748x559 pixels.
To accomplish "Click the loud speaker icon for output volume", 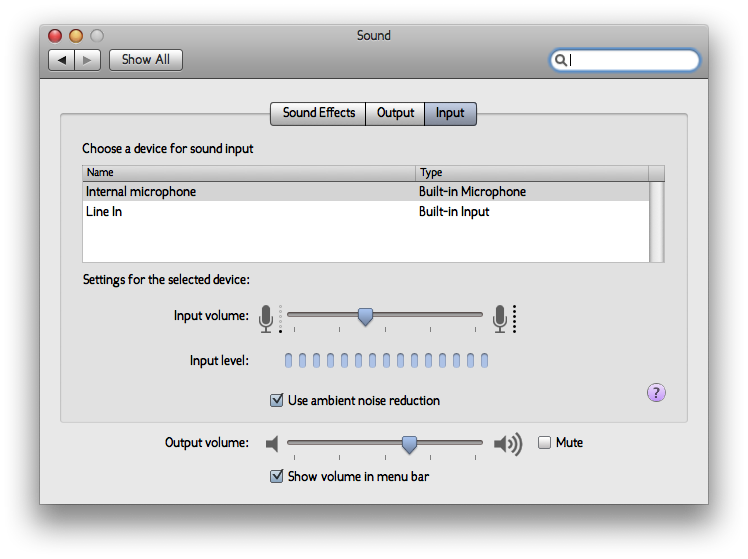I will 508,444.
